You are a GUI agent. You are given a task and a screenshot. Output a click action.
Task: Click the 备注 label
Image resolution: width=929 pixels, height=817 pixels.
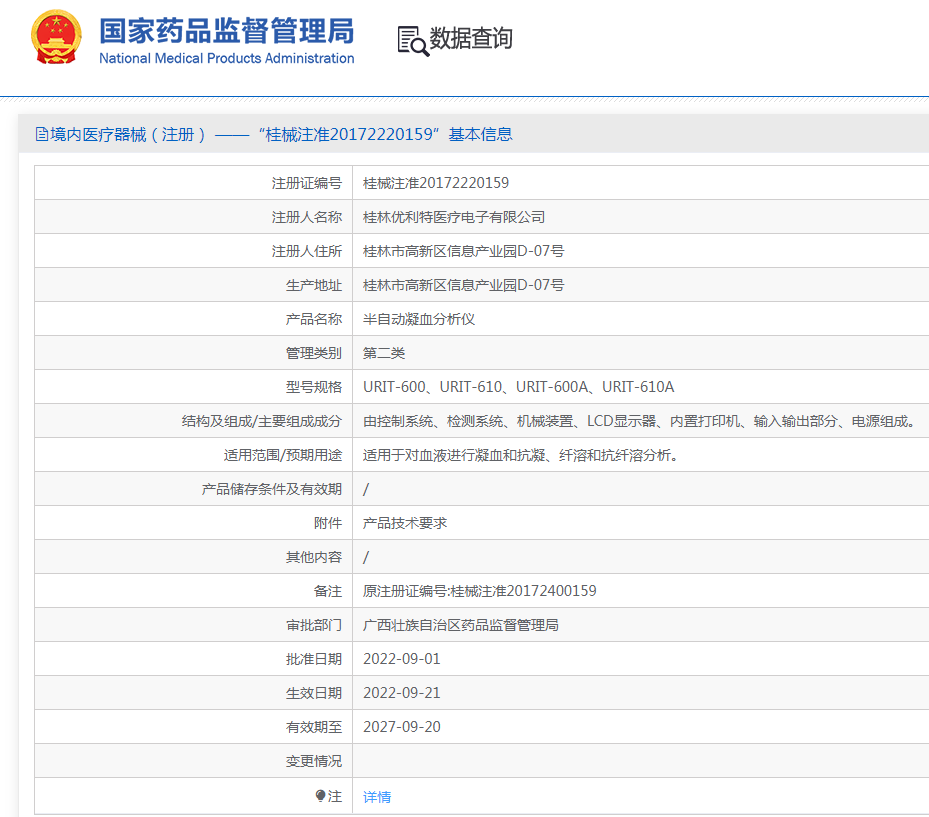[328, 591]
